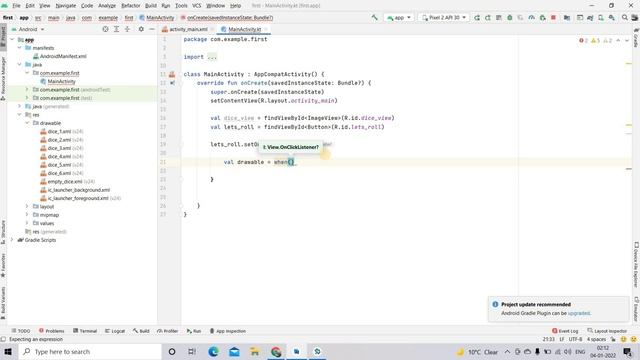Viewport: 640px width, 360px height.
Task: Click Select Opened File target icon
Action: (105, 29)
